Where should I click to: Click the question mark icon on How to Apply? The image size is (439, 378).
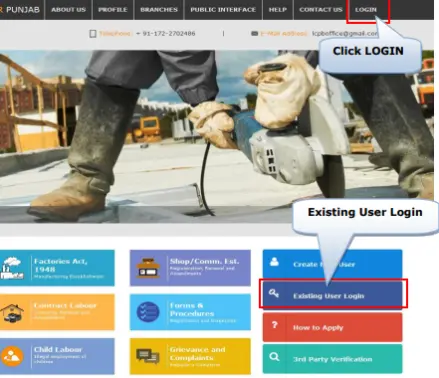click(x=274, y=325)
